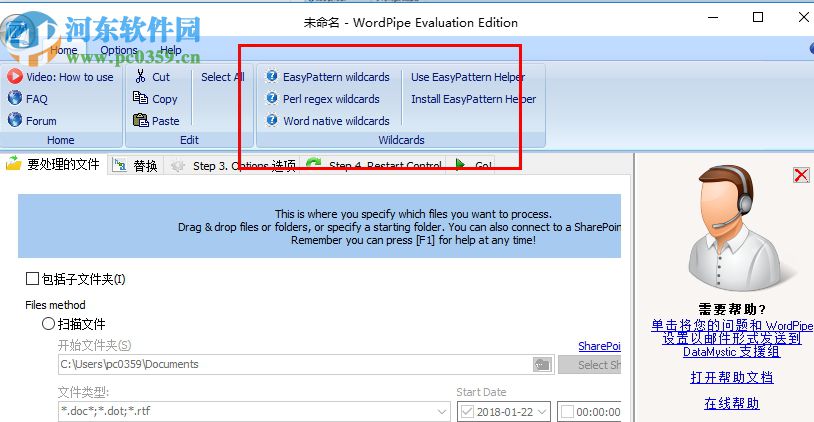Close the help assistant panel
814x422 pixels.
coord(801,175)
